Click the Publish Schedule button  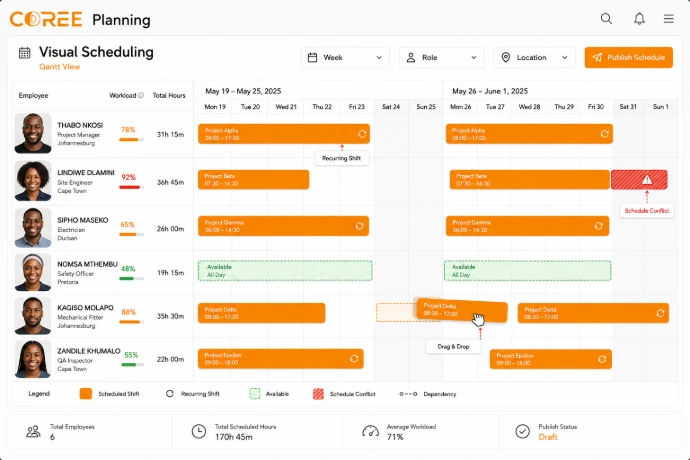(628, 58)
